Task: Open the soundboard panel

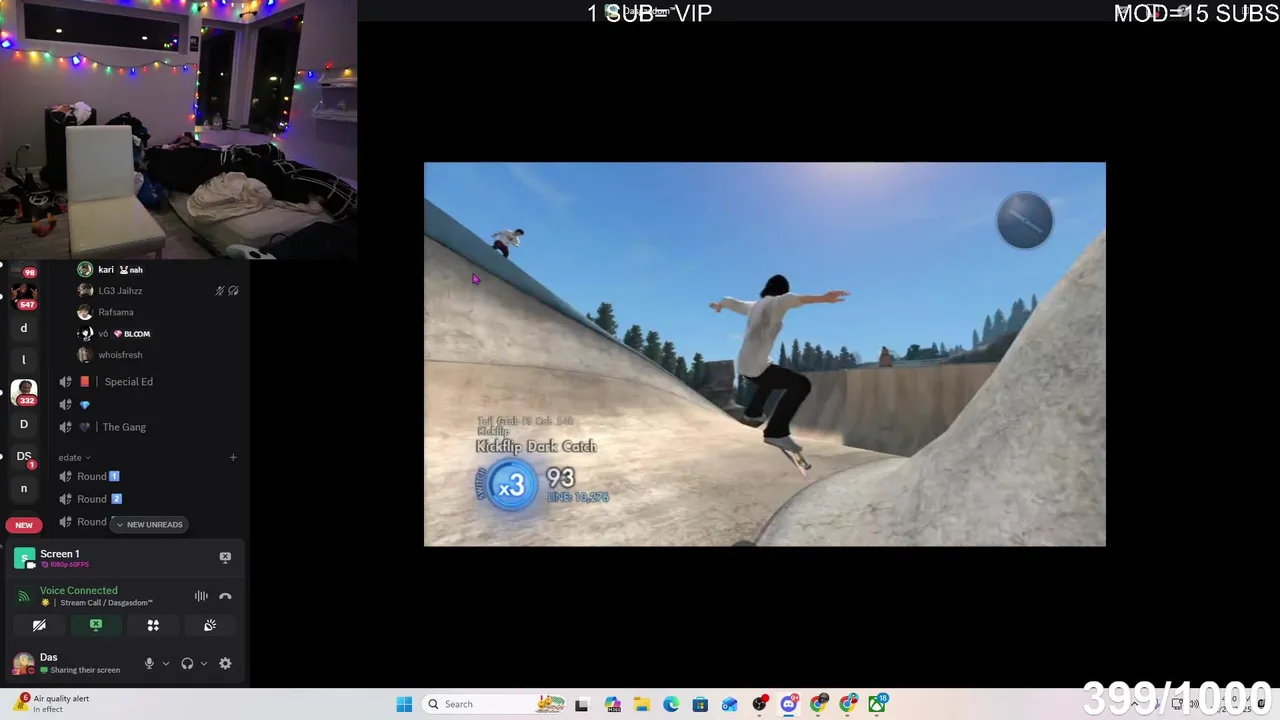Action: click(x=210, y=625)
